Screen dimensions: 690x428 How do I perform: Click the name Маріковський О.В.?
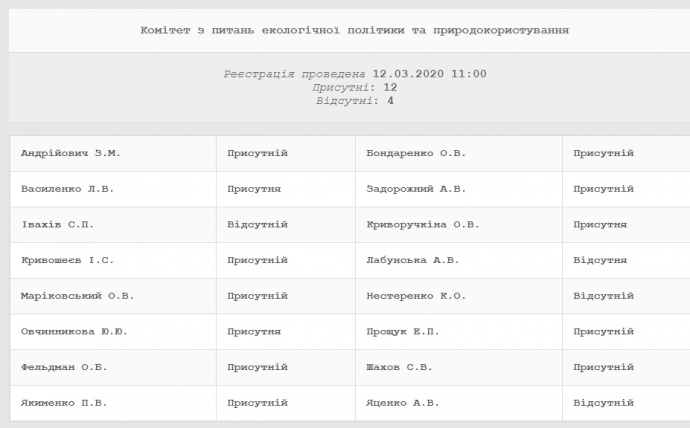click(x=77, y=296)
